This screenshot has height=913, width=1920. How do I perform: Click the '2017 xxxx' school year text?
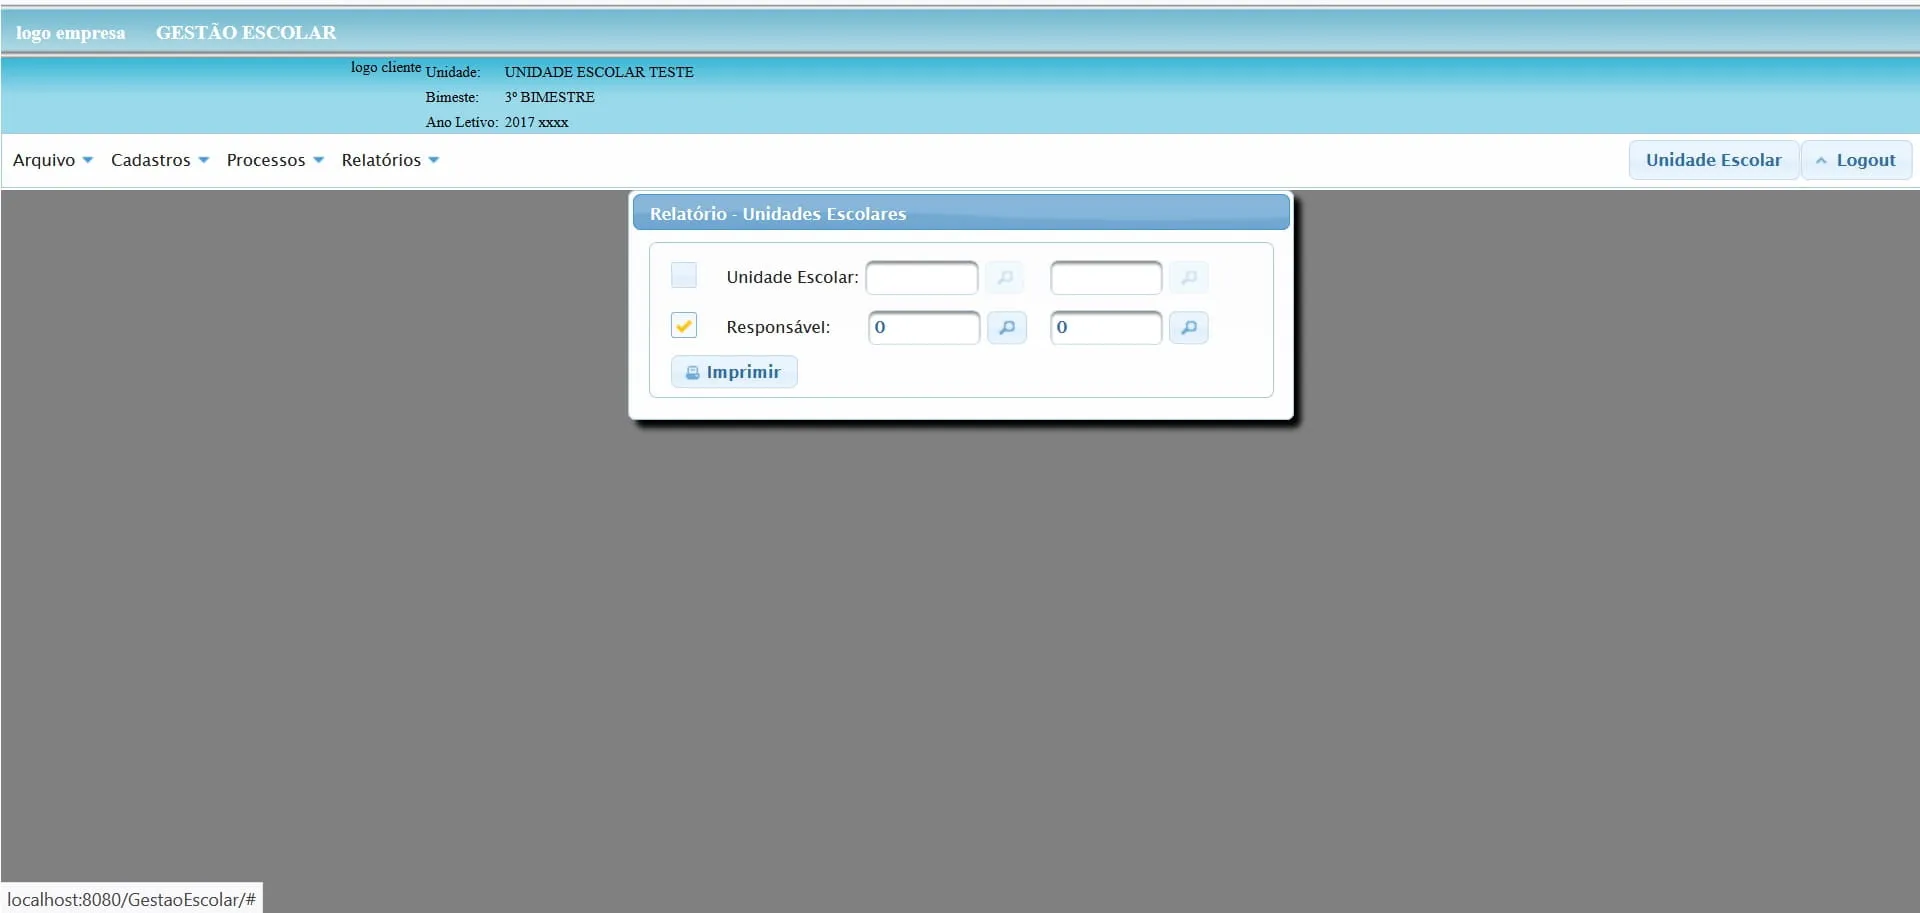pos(537,122)
